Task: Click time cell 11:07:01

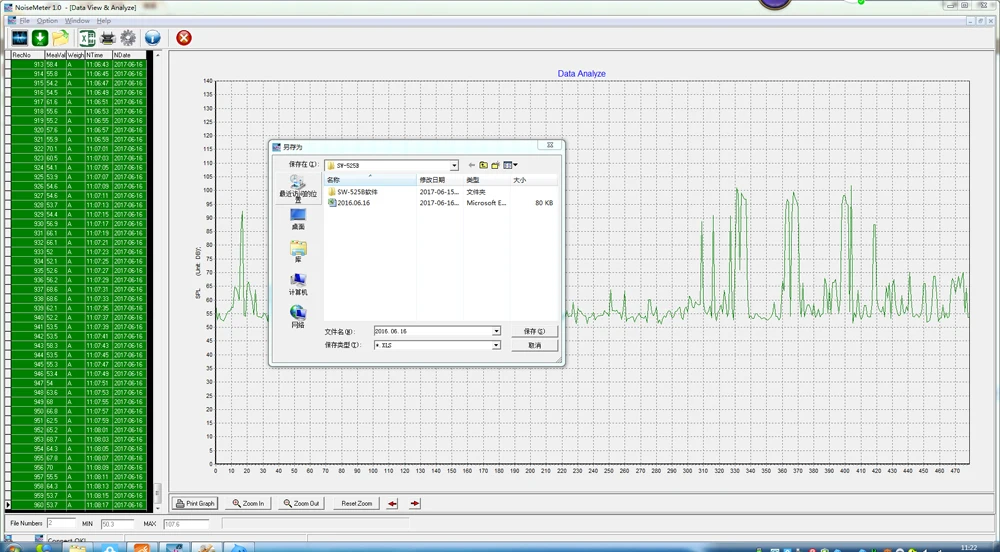Action: 99,149
